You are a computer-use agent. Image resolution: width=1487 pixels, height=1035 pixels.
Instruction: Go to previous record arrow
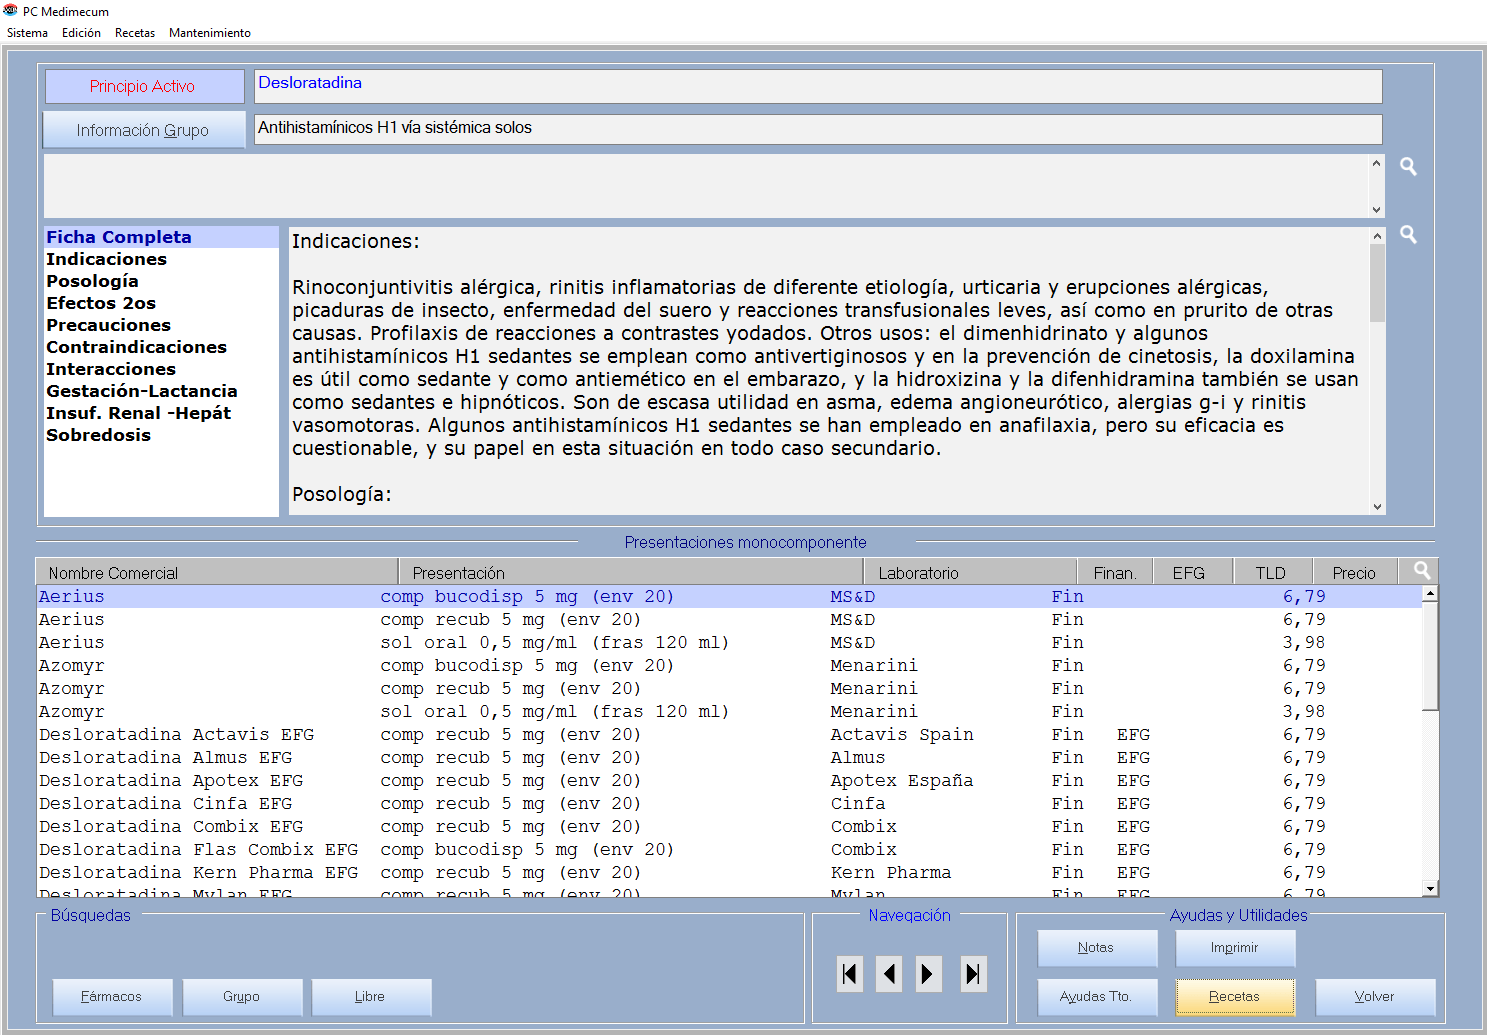(889, 974)
